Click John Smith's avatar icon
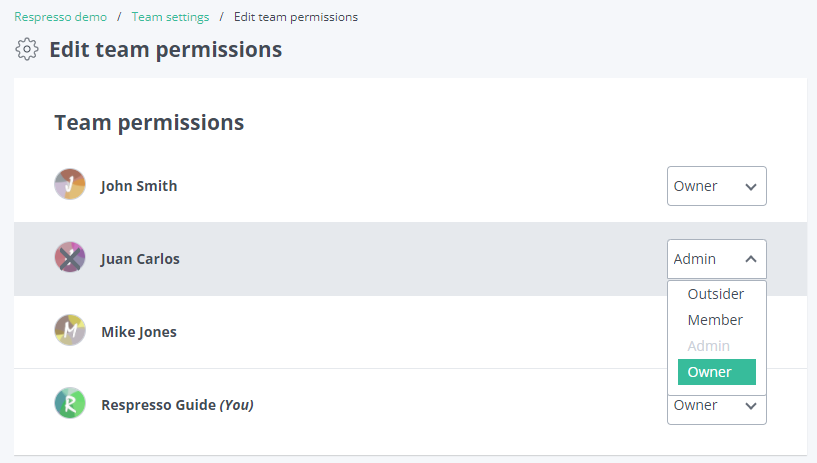The height and width of the screenshot is (463, 817). click(x=70, y=184)
